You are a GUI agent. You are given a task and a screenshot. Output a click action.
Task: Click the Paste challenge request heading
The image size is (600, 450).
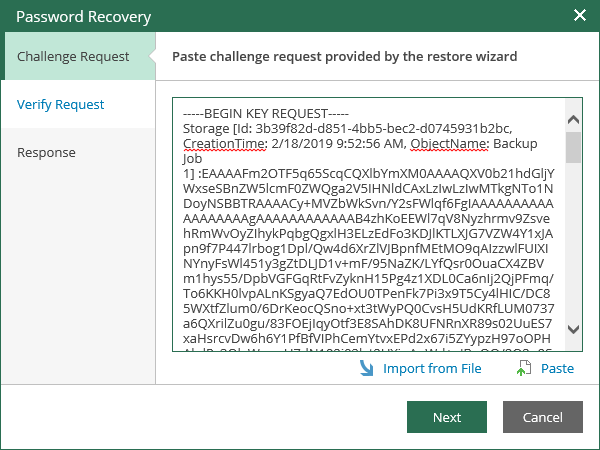pyautogui.click(x=345, y=56)
